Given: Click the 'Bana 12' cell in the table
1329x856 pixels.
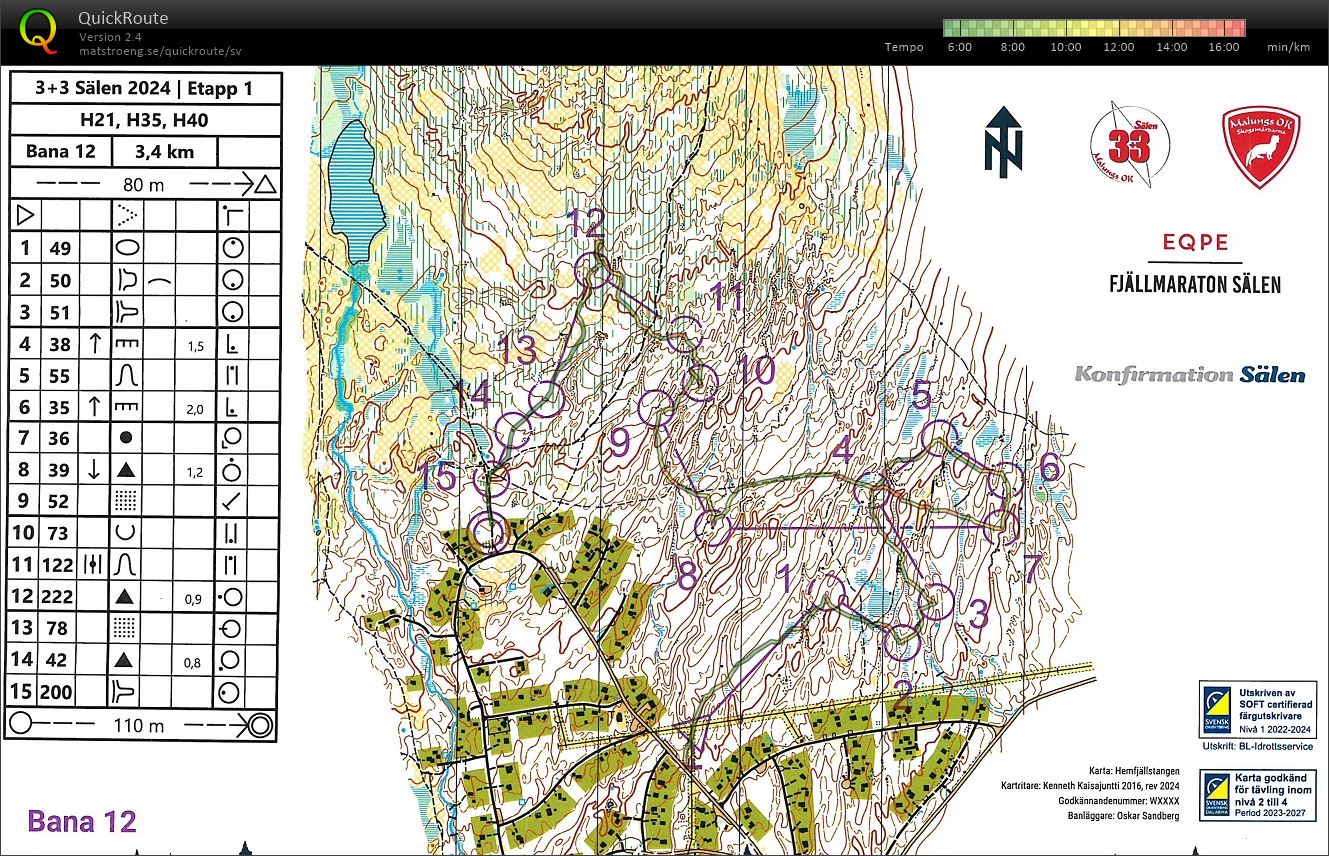Looking at the screenshot, I should (61, 152).
